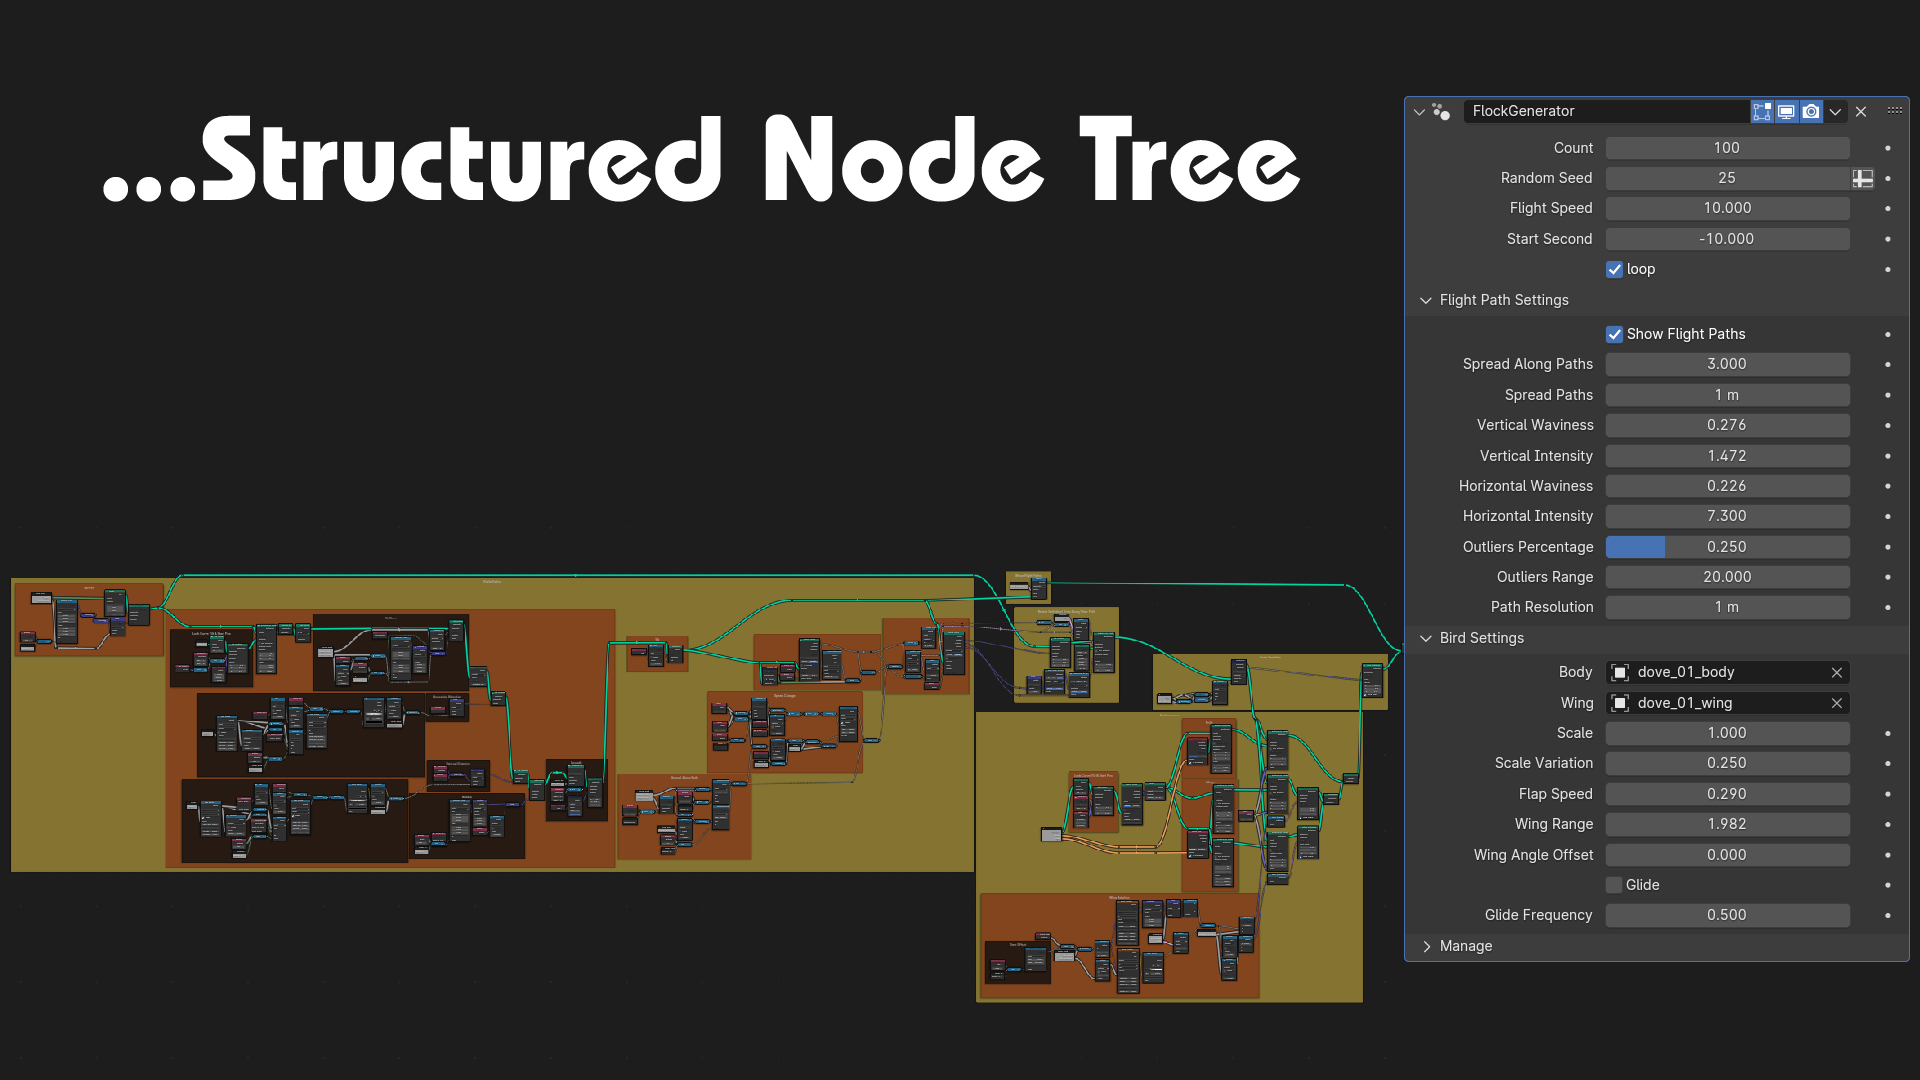Clear the dove_01_body object reference
Screen dimensions: 1920x1080
(1836, 672)
